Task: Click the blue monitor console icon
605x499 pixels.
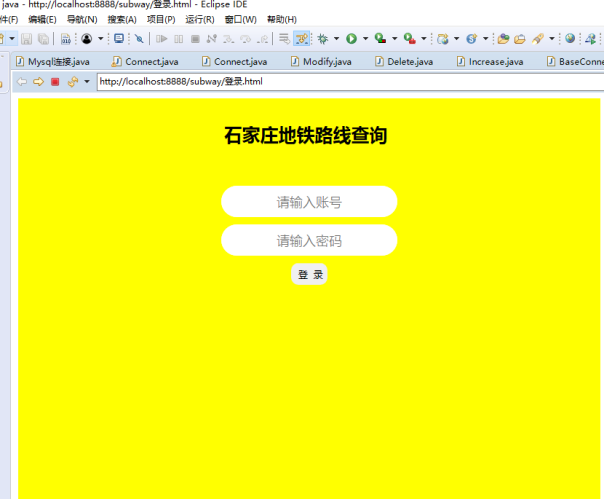Action: (119, 39)
